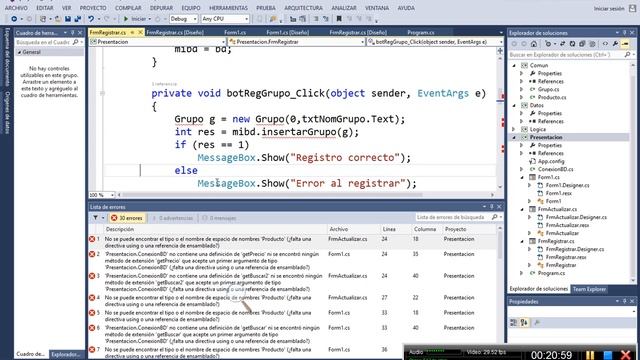The height and width of the screenshot is (360, 640).
Task: Click the search magnifier in Solution Explorer
Action: (x=627, y=54)
